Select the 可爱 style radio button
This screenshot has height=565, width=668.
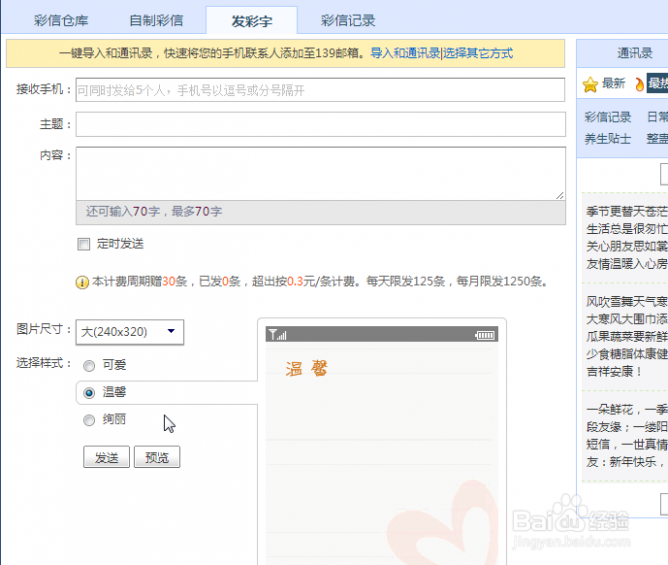(89, 366)
